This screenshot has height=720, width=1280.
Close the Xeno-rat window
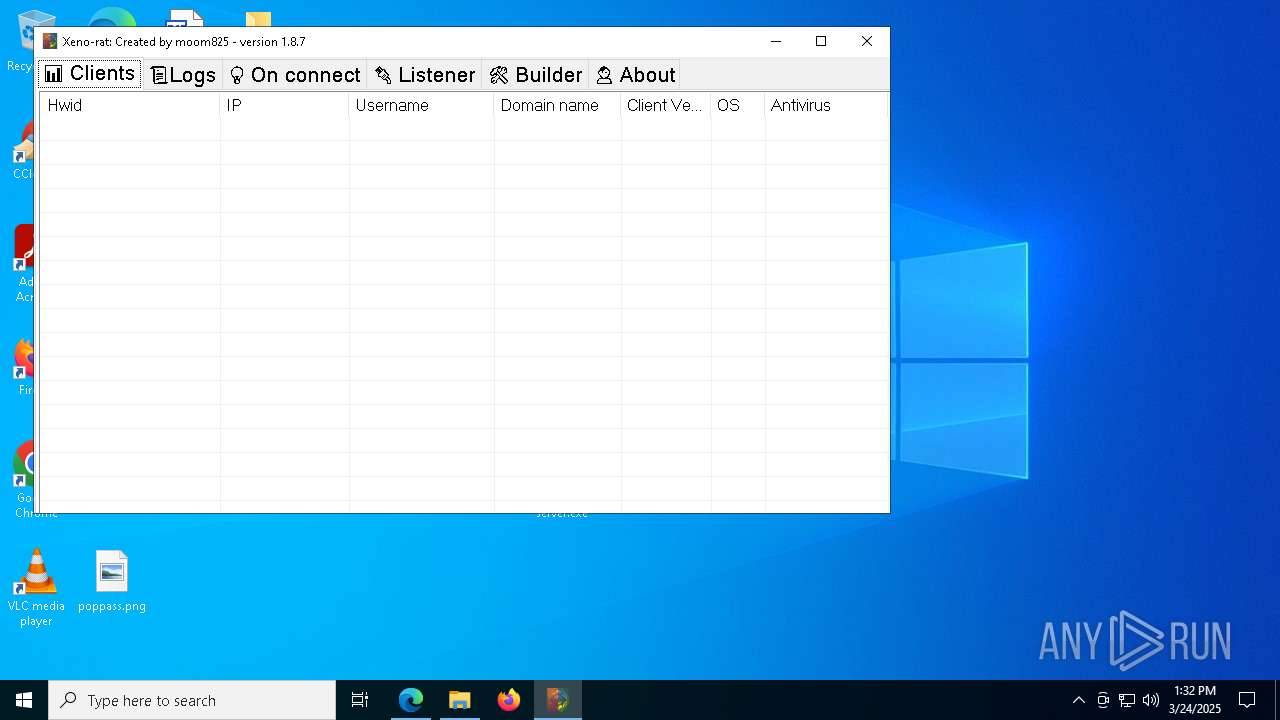pyautogui.click(x=867, y=41)
